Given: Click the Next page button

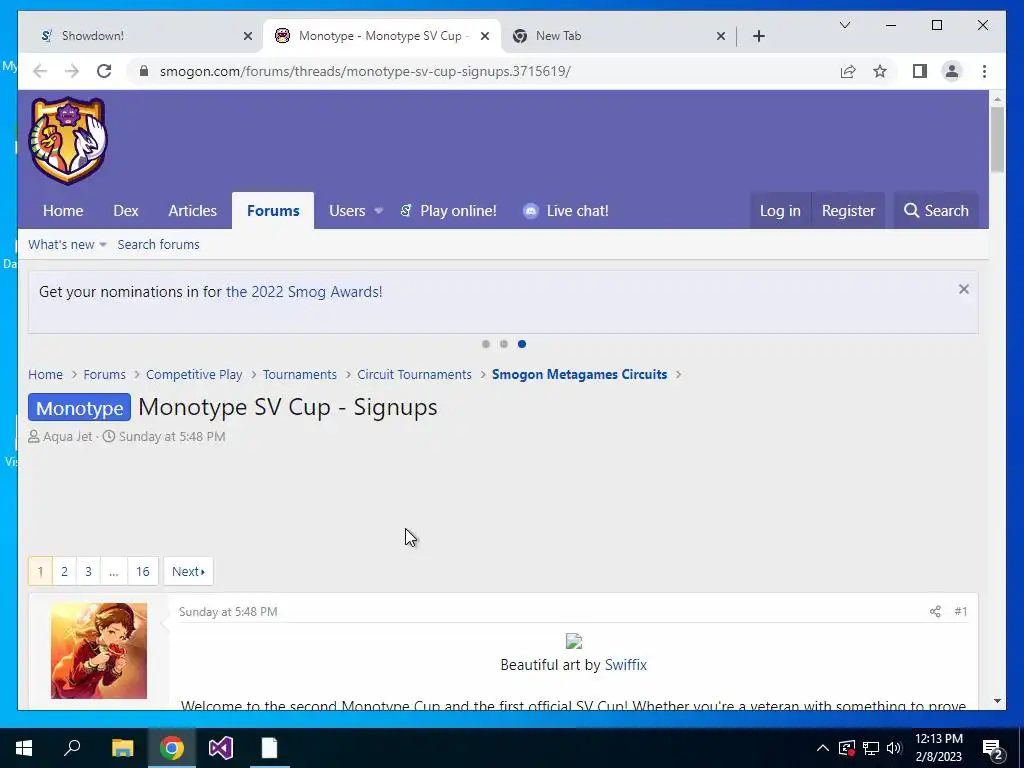Looking at the screenshot, I should click(188, 571).
